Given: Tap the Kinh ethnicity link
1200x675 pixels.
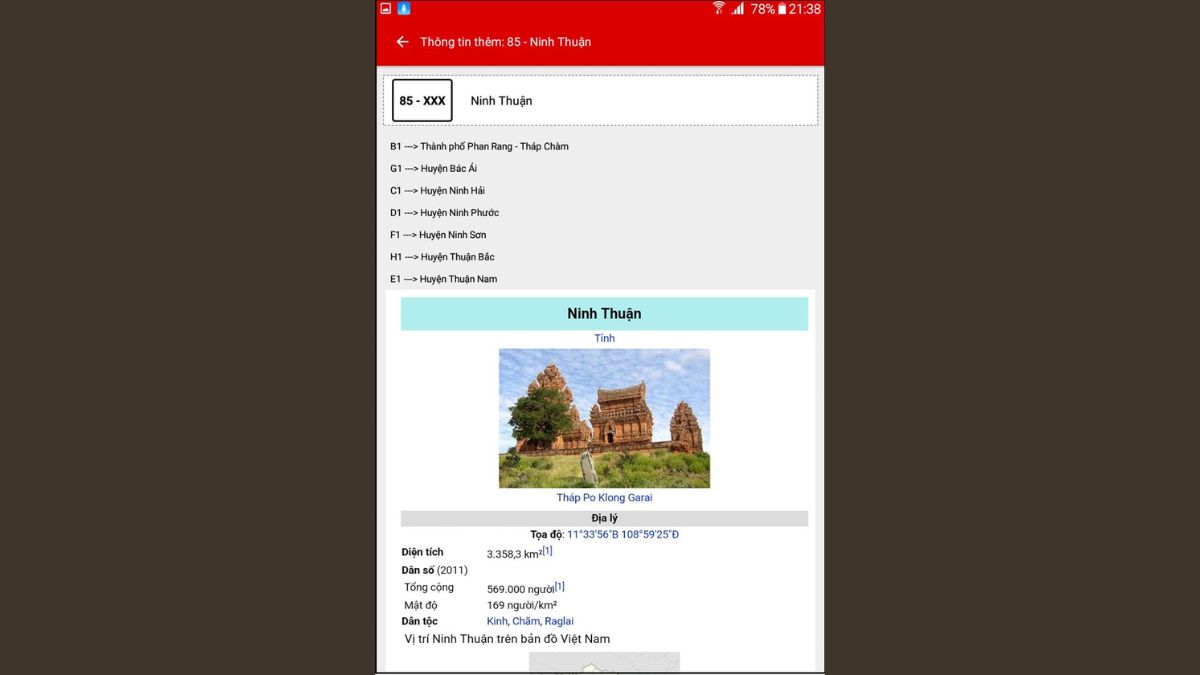Looking at the screenshot, I should 497,621.
